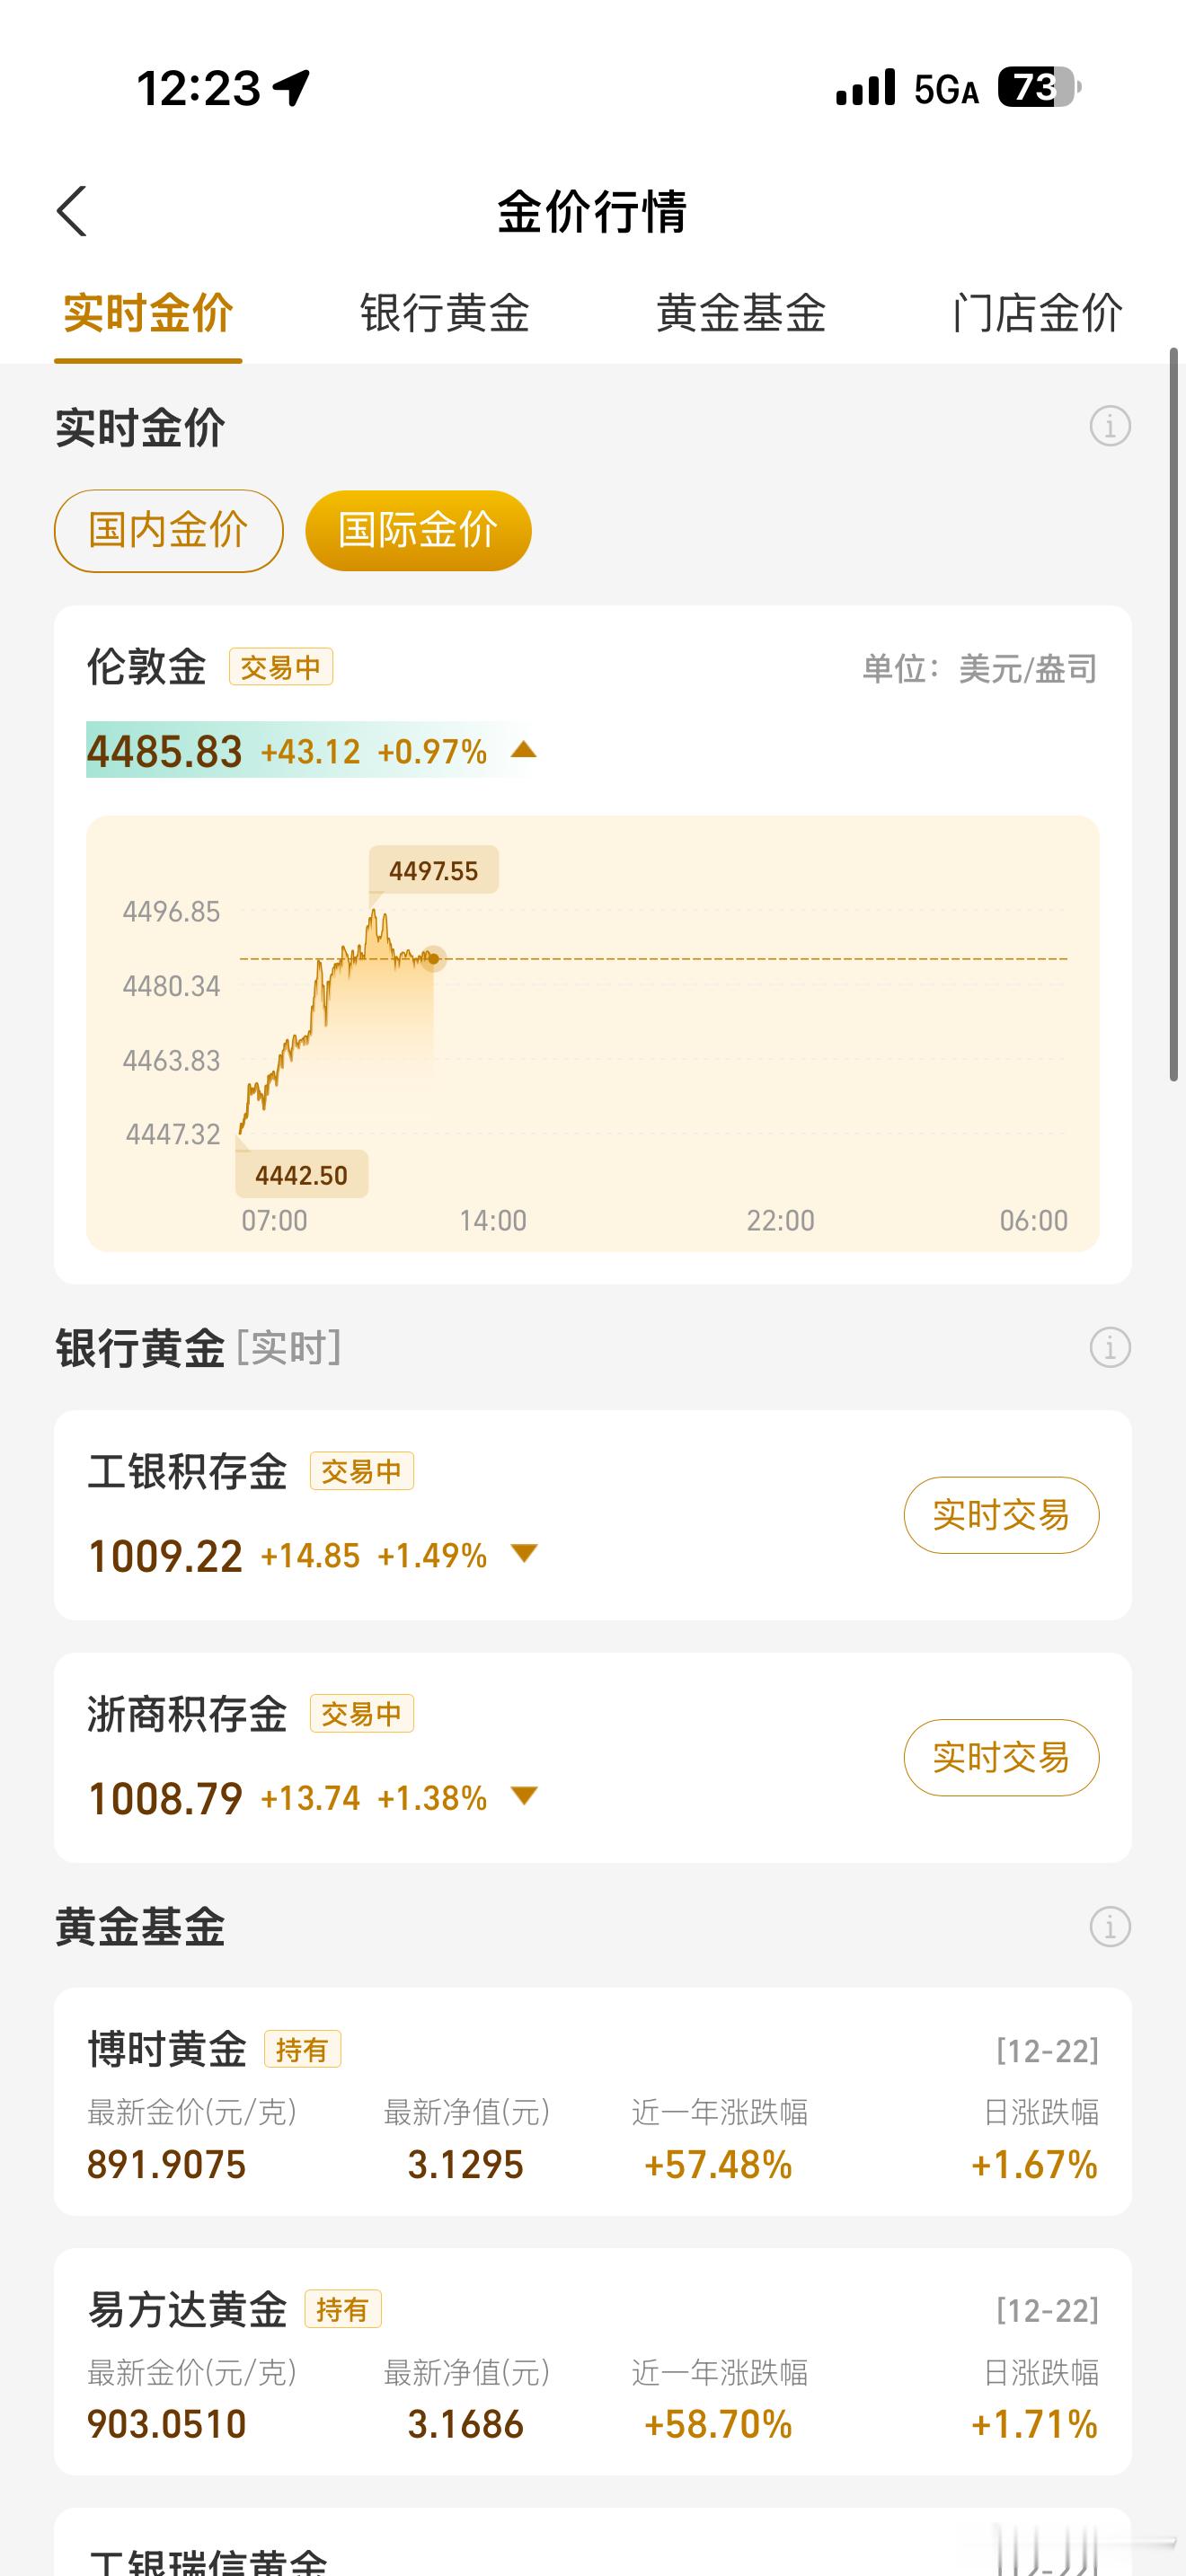Screen dimensions: 1186x2576
Task: Switch to the 银行黄金 tab
Action: [444, 313]
